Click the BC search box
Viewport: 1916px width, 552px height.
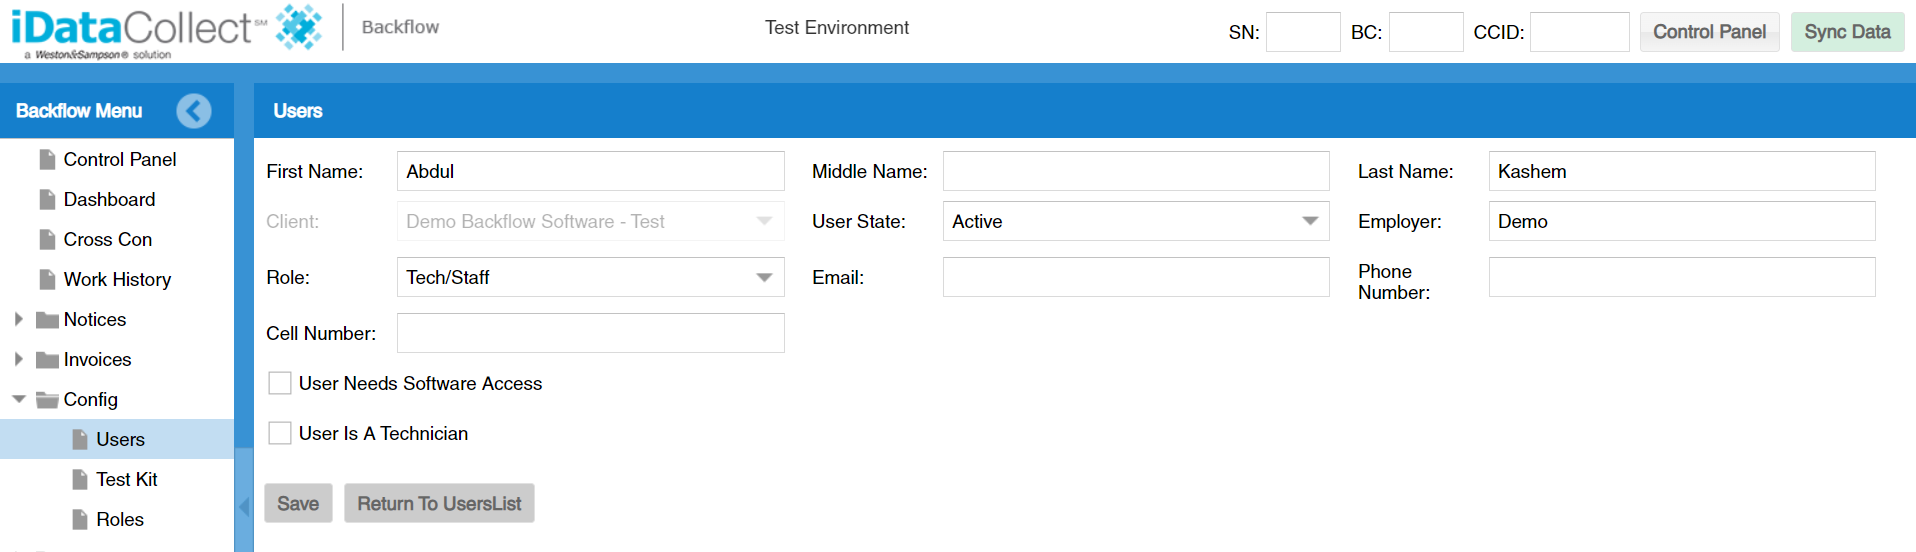(1426, 32)
